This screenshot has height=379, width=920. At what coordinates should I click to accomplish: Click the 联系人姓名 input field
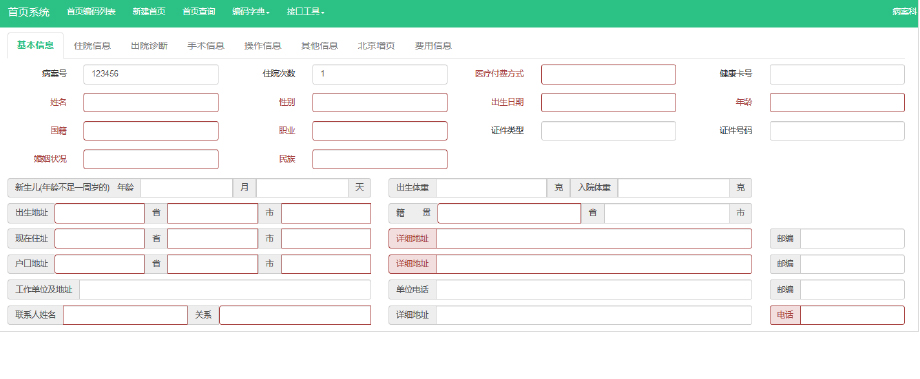click(x=126, y=315)
